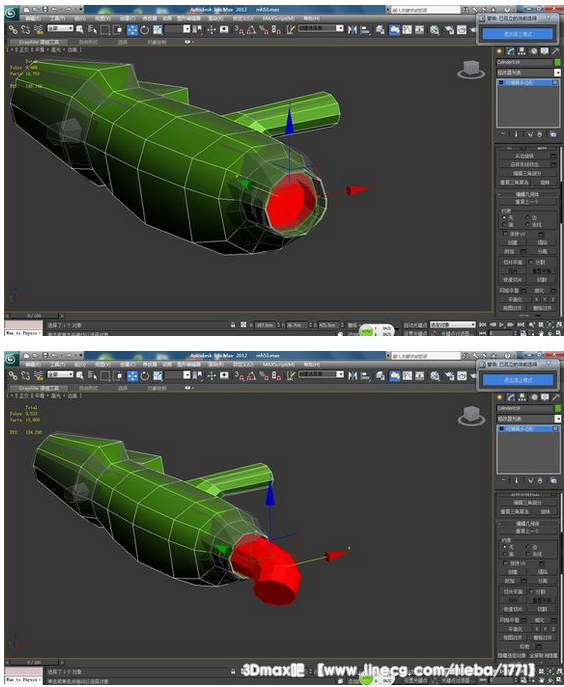
Task: Toggle 保持 UV checkbox in lower screenshot
Action: (506, 563)
